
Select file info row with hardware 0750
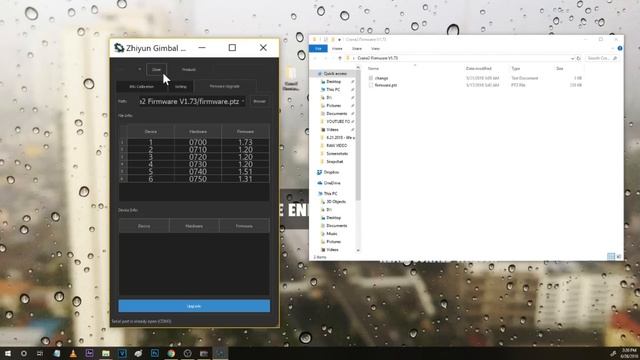(x=194, y=179)
